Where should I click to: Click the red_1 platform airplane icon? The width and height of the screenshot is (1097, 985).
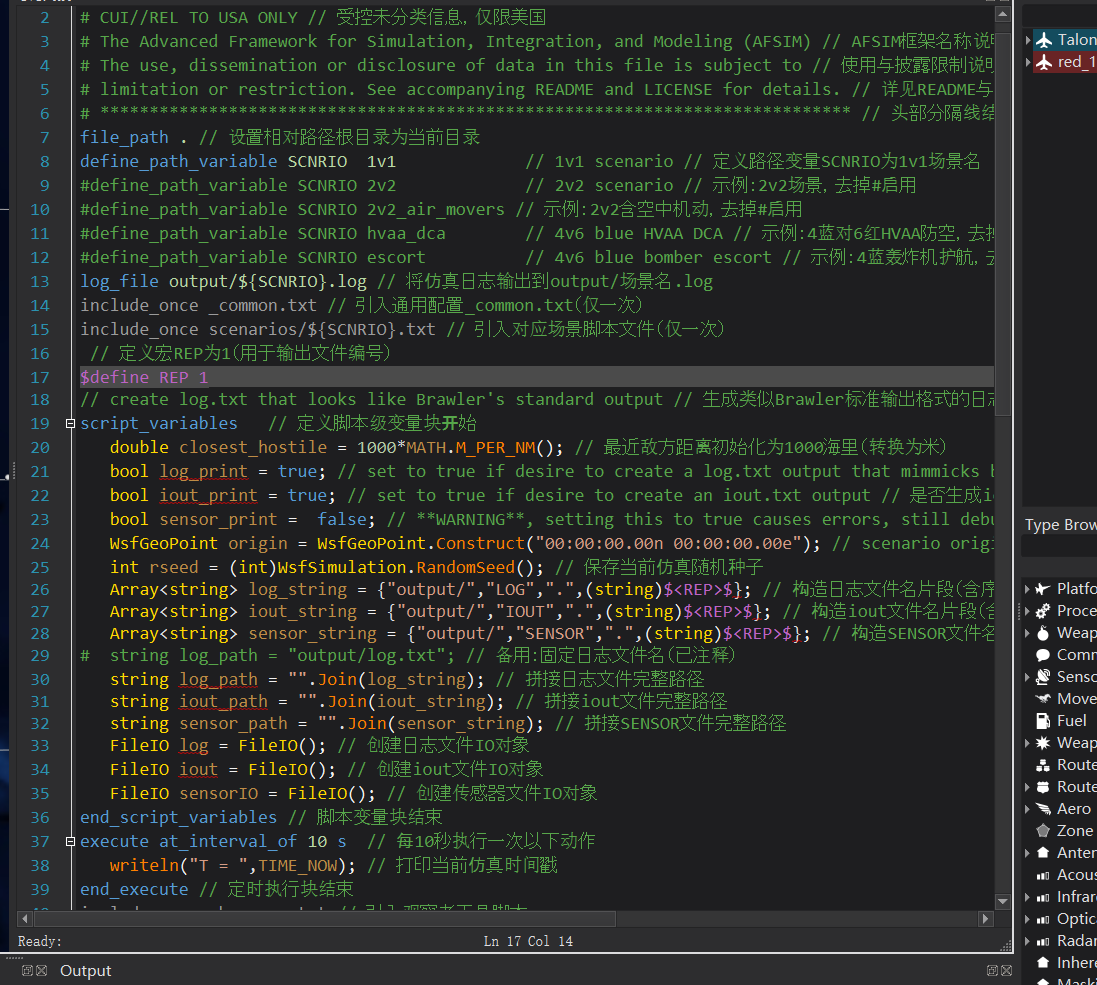click(x=1045, y=62)
